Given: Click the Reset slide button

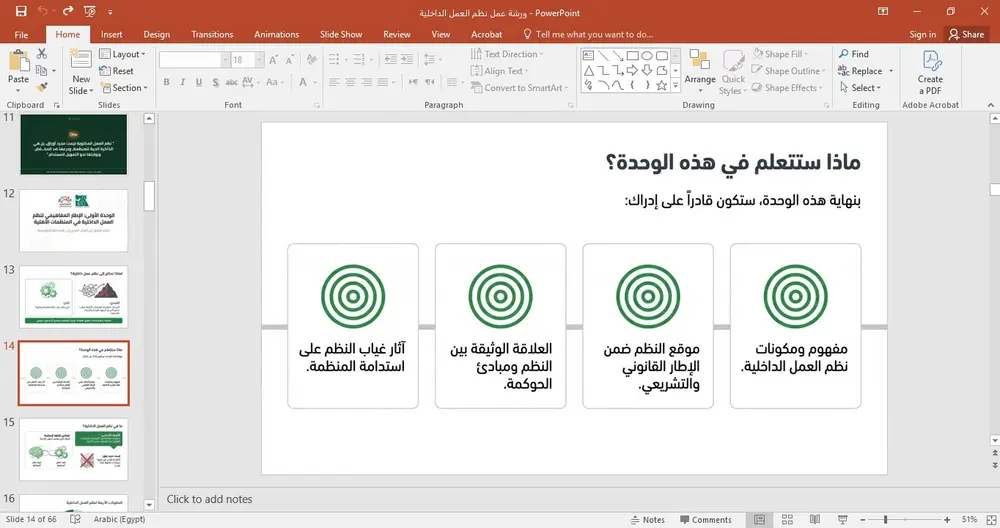Looking at the screenshot, I should point(117,71).
